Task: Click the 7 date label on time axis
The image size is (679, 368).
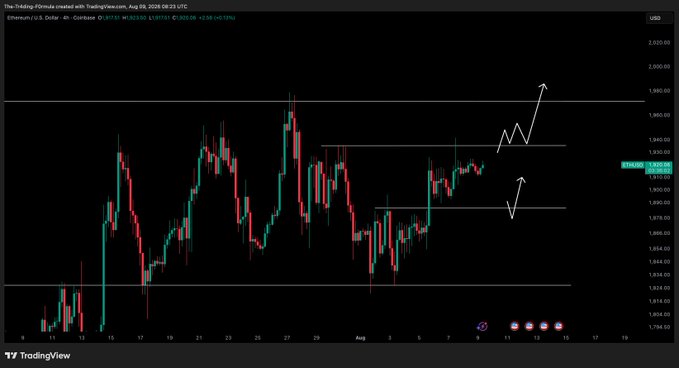Action: (449, 338)
